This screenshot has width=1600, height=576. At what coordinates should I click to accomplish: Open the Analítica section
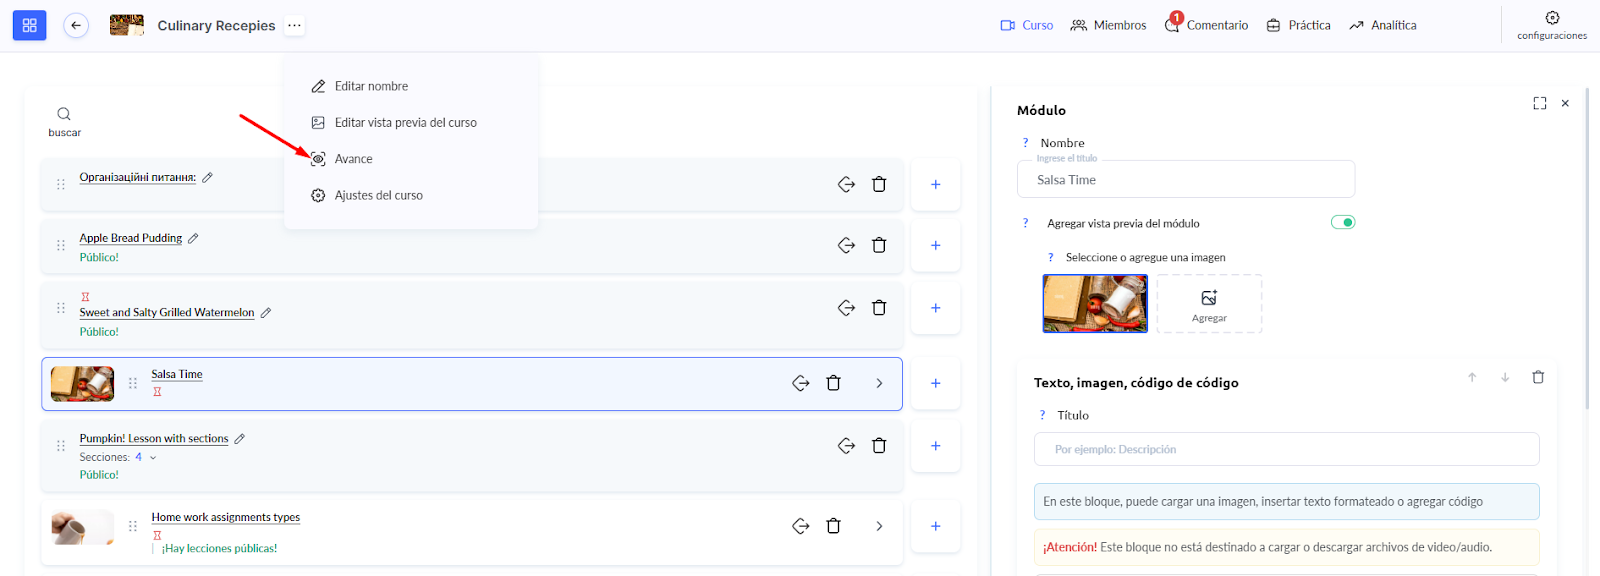[x=1382, y=25]
